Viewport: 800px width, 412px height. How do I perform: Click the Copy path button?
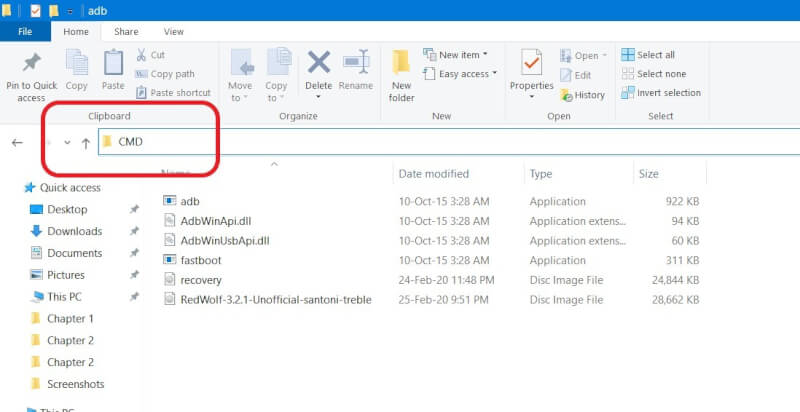pos(165,74)
